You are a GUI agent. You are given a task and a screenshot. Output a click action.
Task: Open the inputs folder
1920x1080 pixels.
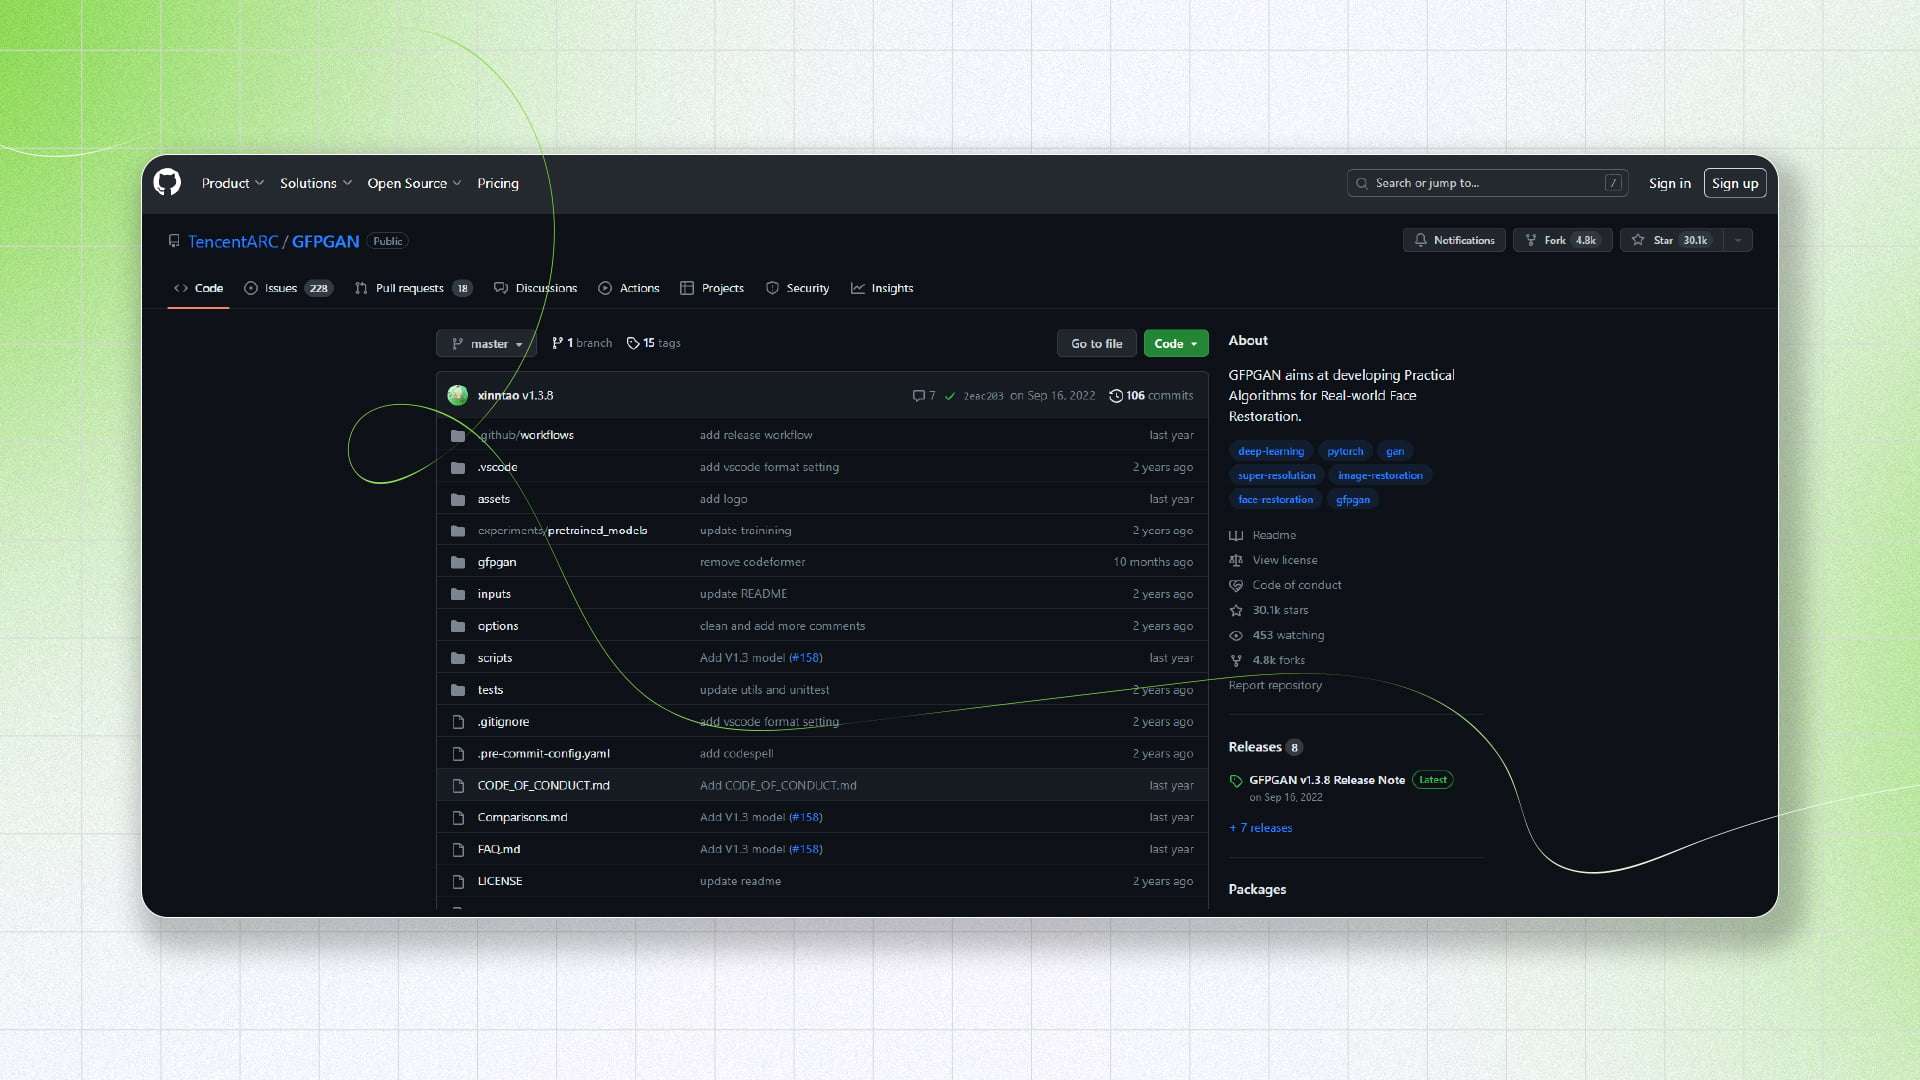tap(494, 594)
